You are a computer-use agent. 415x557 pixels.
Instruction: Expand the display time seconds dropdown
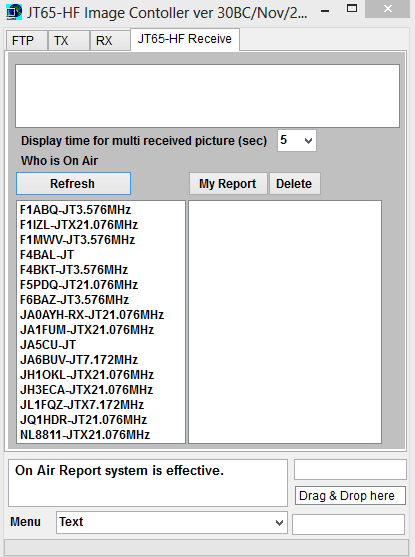point(297,141)
